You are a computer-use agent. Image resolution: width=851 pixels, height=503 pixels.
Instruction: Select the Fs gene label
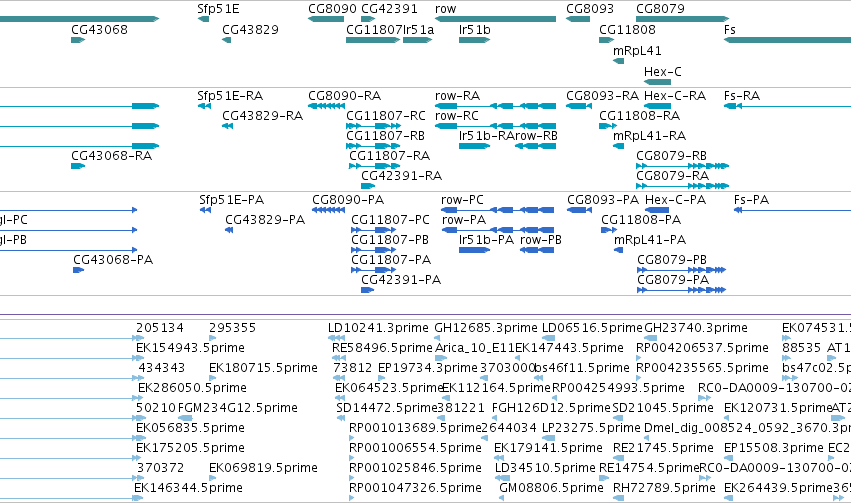point(730,30)
